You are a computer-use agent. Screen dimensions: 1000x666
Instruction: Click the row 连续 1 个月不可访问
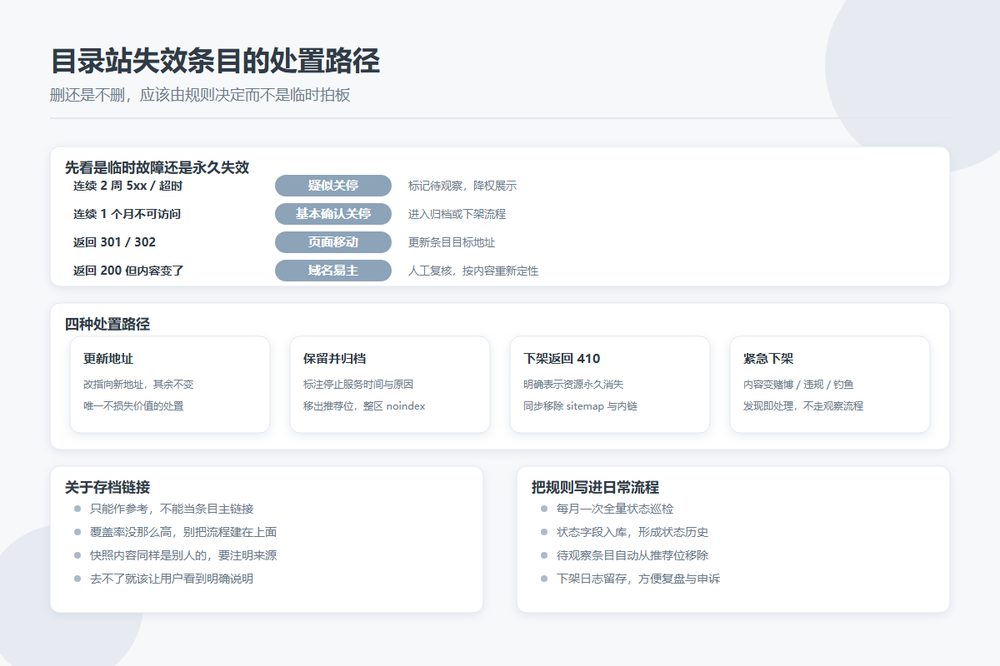127,214
